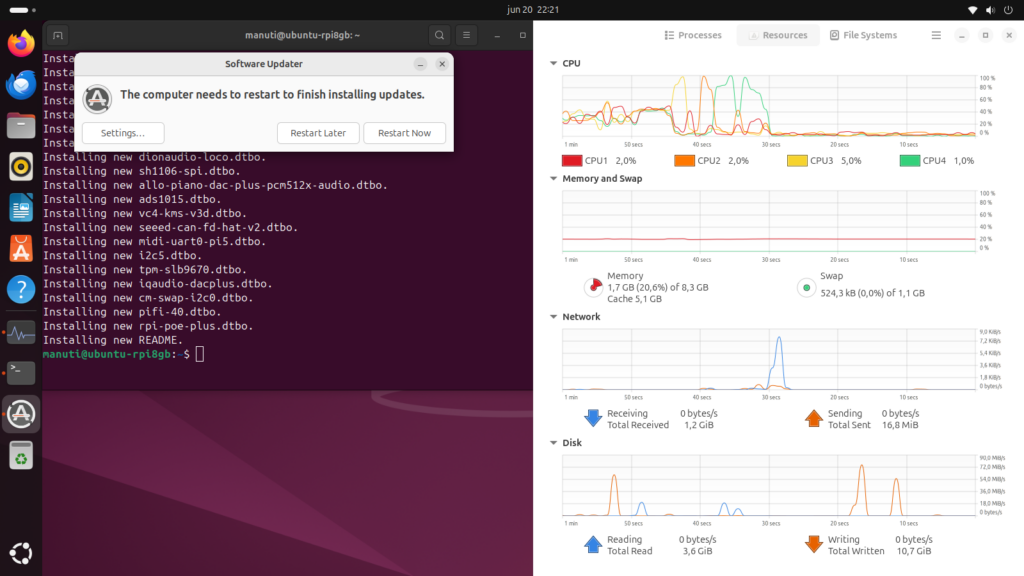Screen dimensions: 1024x576
Task: Click the power icon in top bar
Action: click(x=1008, y=10)
